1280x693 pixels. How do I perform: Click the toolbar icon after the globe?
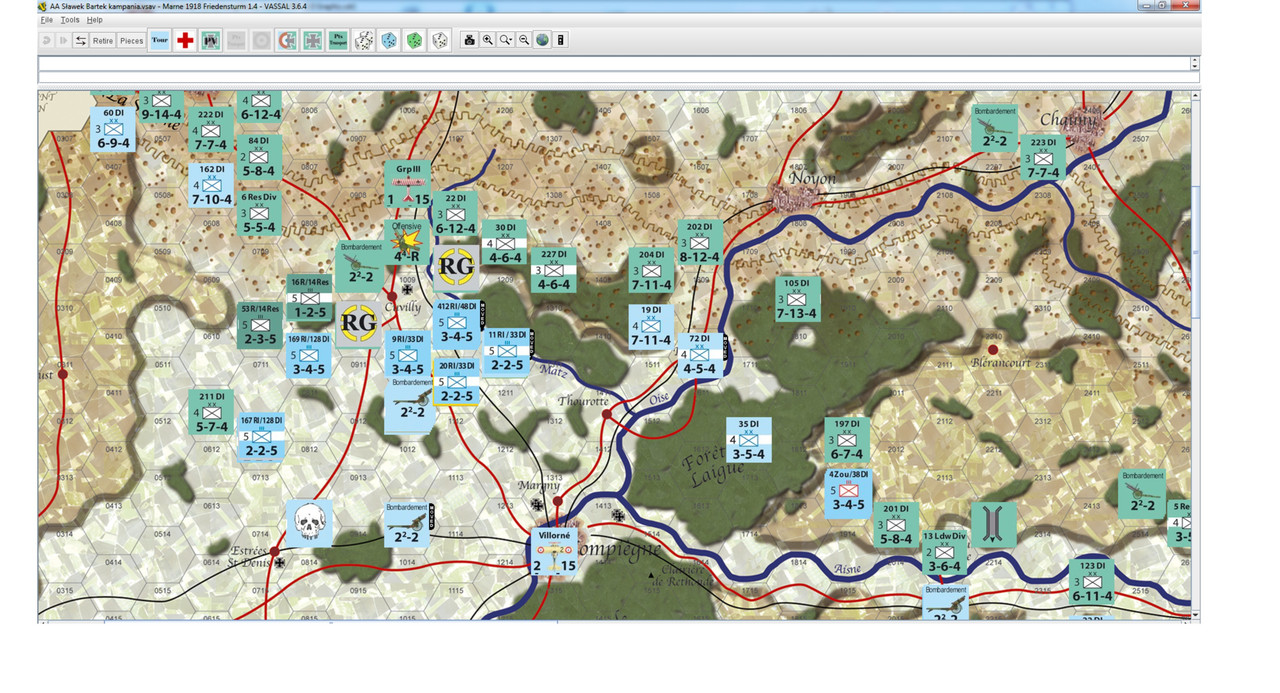(x=561, y=40)
